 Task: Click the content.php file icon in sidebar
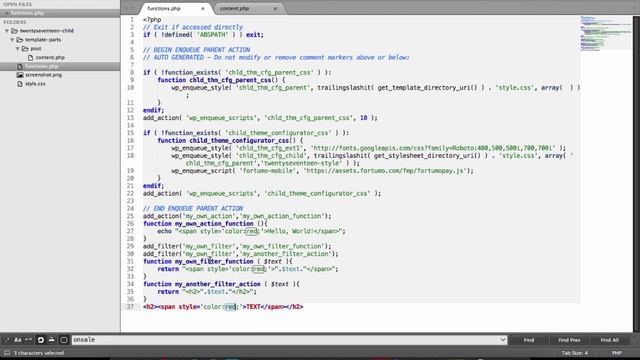click(x=30, y=58)
